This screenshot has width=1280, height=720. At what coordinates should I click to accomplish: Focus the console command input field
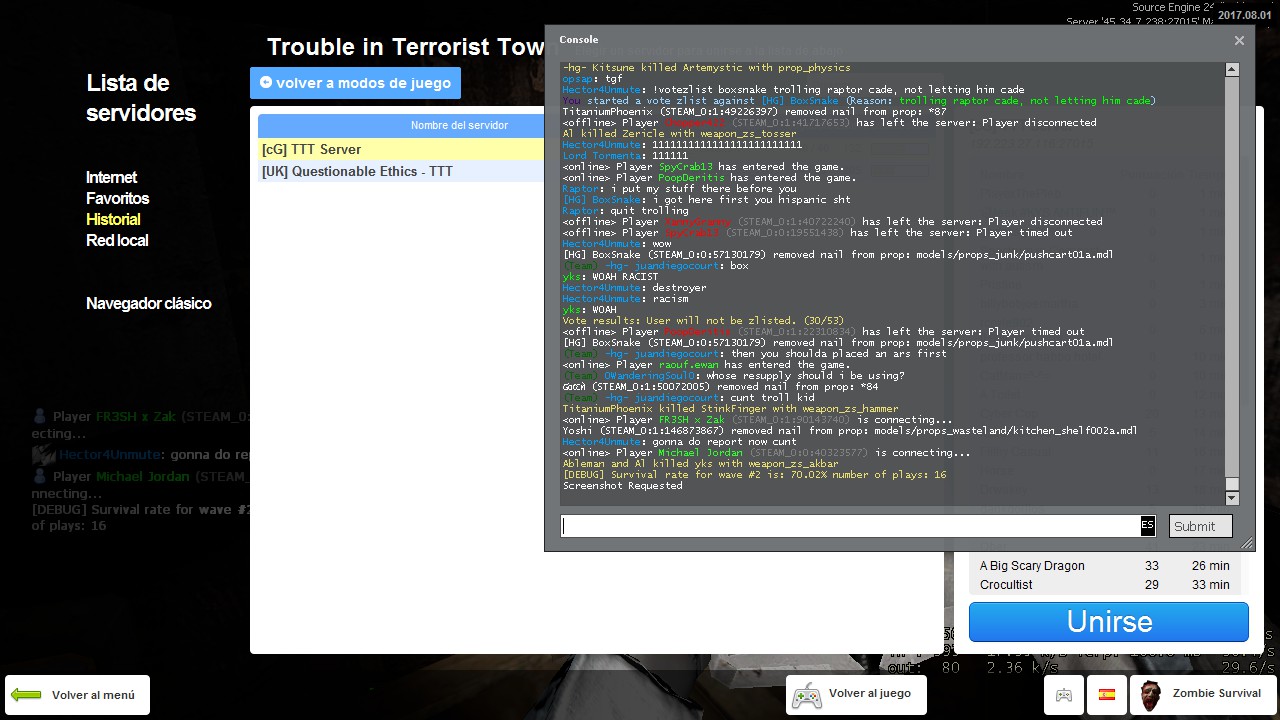point(851,526)
